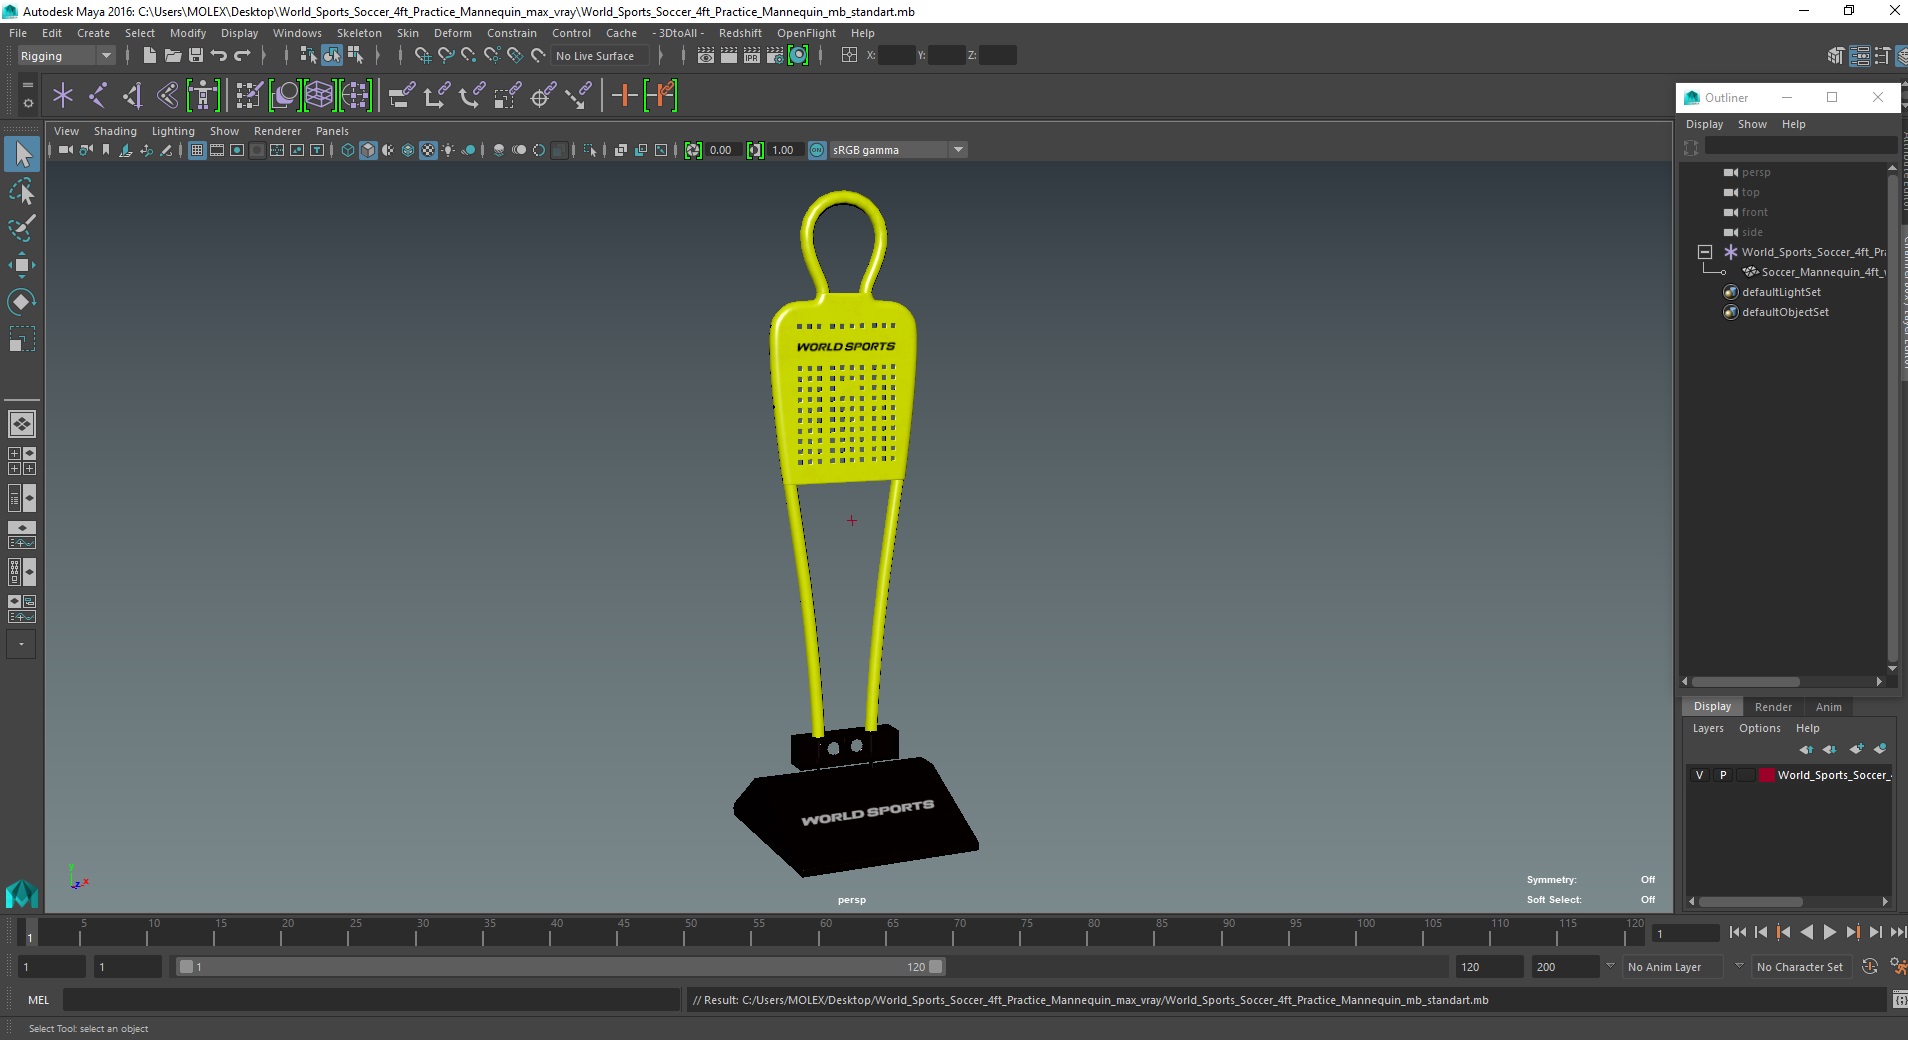Click Play forwards button
Viewport: 1908px width, 1040px height.
(1829, 932)
